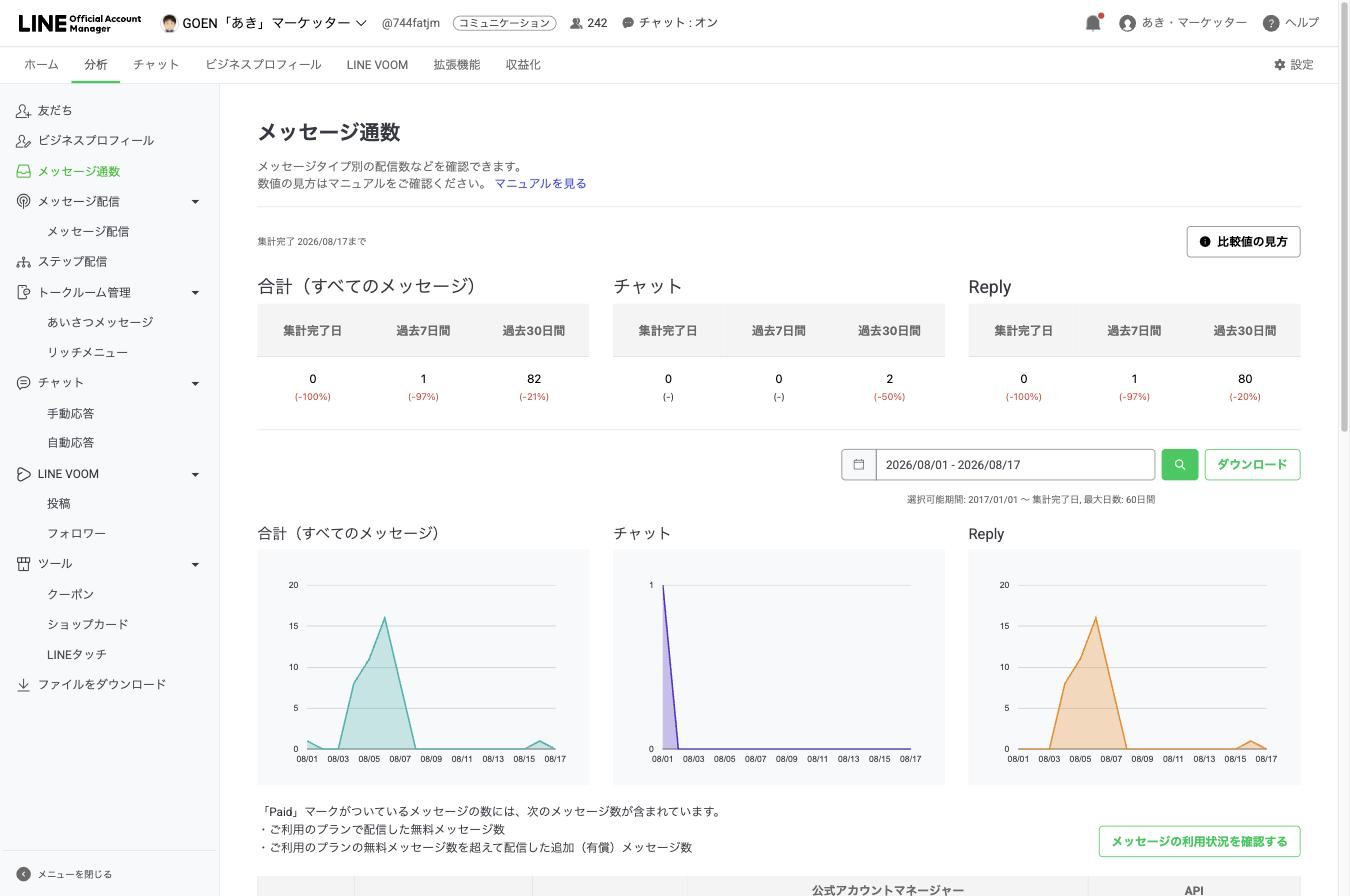The height and width of the screenshot is (896, 1350).
Task: Open LINEタッチ in sidebar
Action: tap(76, 655)
